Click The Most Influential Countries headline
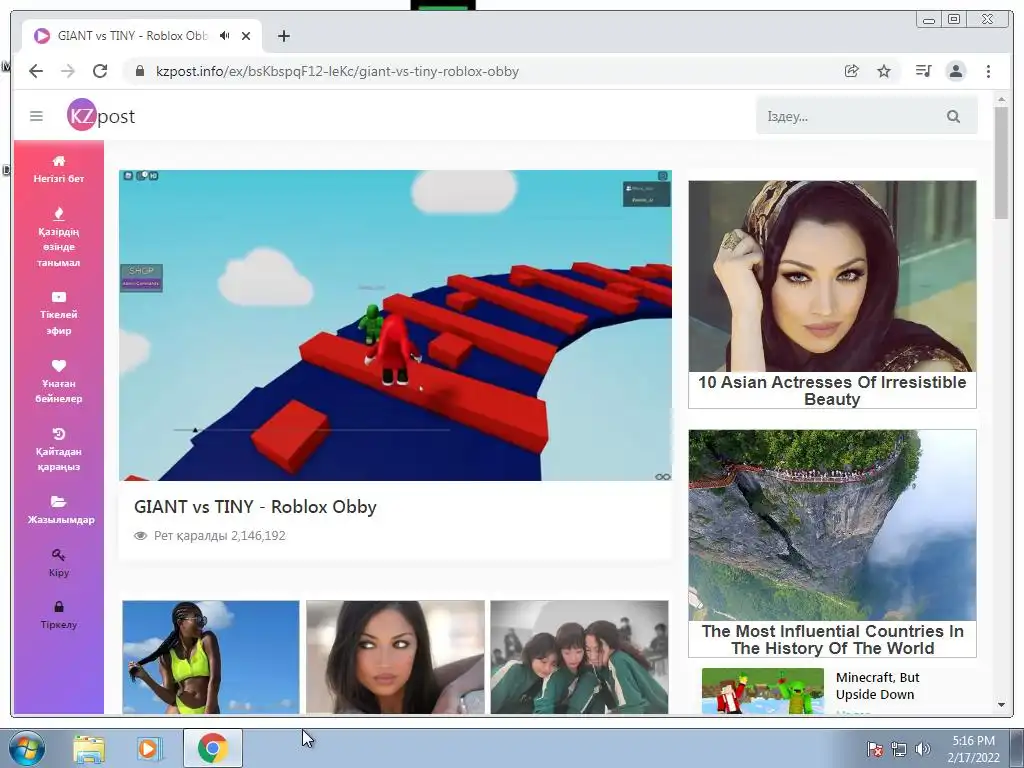1024x768 pixels. click(x=833, y=639)
